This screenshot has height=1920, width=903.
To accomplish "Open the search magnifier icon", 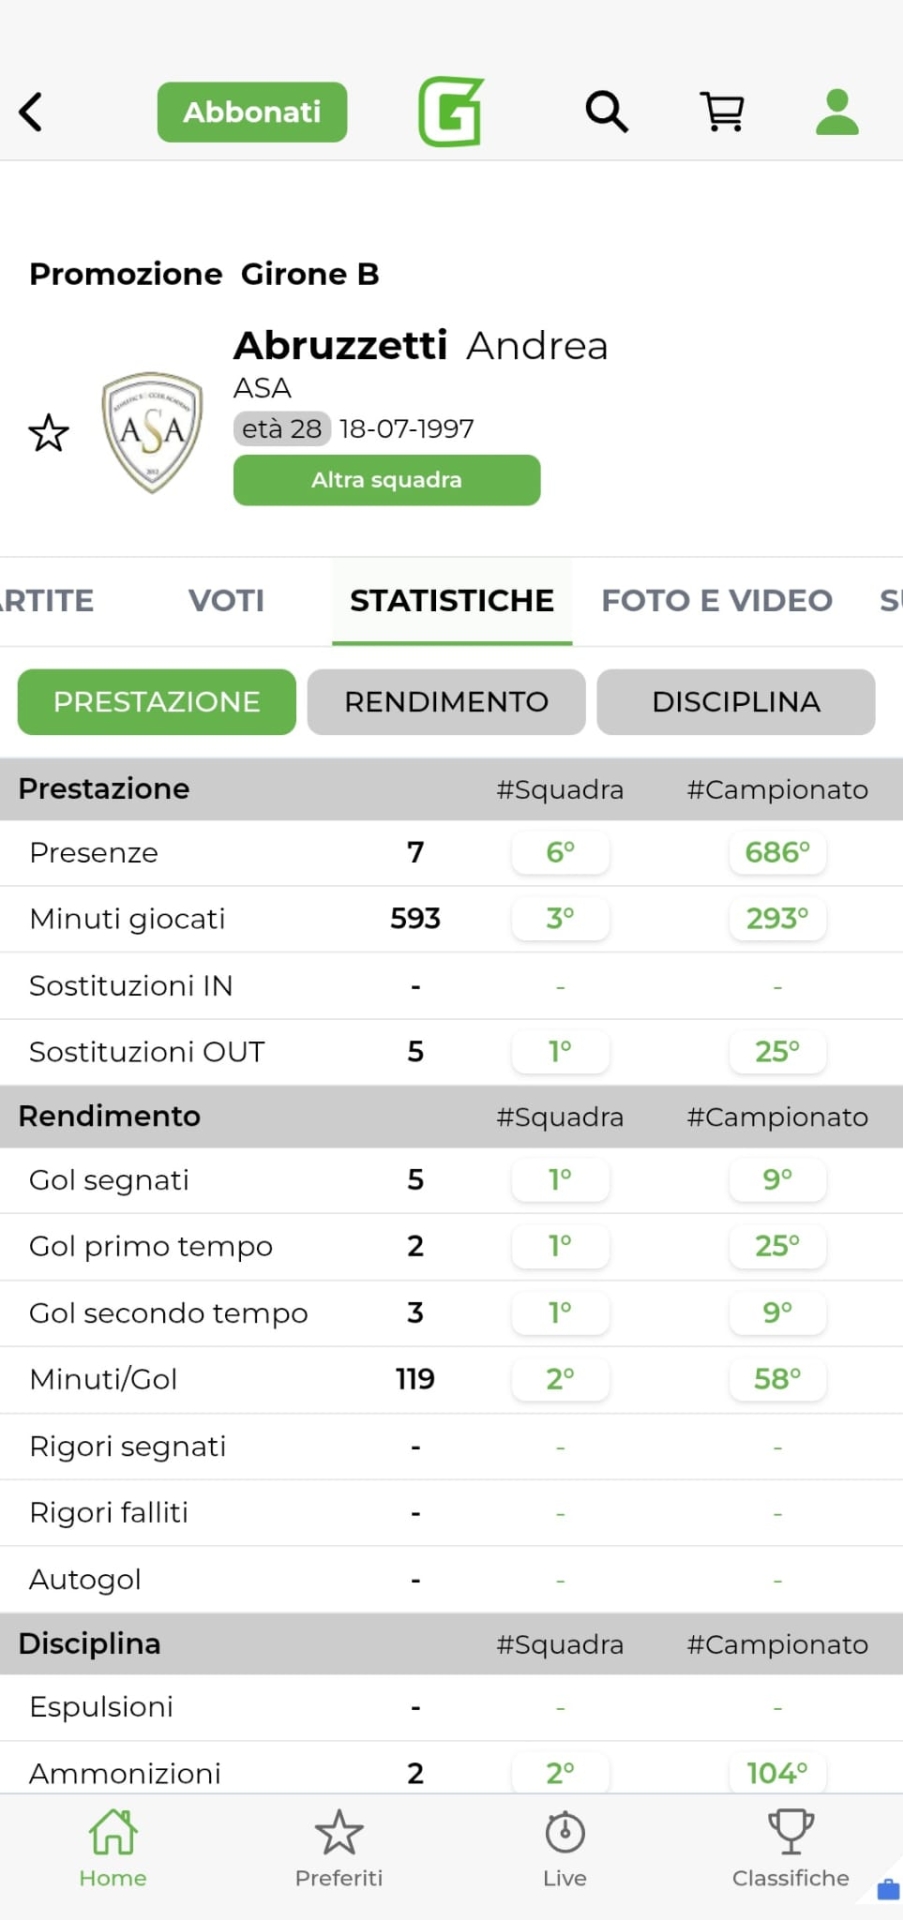I will [x=606, y=112].
